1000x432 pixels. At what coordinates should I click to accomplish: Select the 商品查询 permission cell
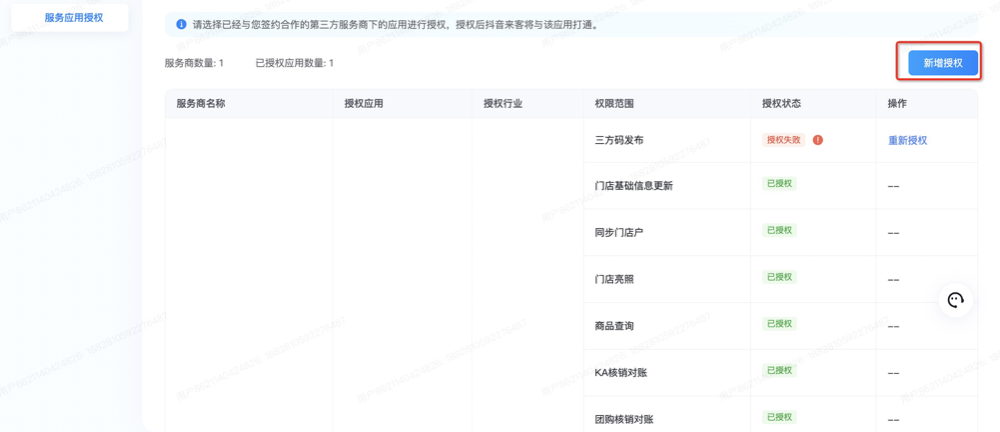(x=667, y=326)
